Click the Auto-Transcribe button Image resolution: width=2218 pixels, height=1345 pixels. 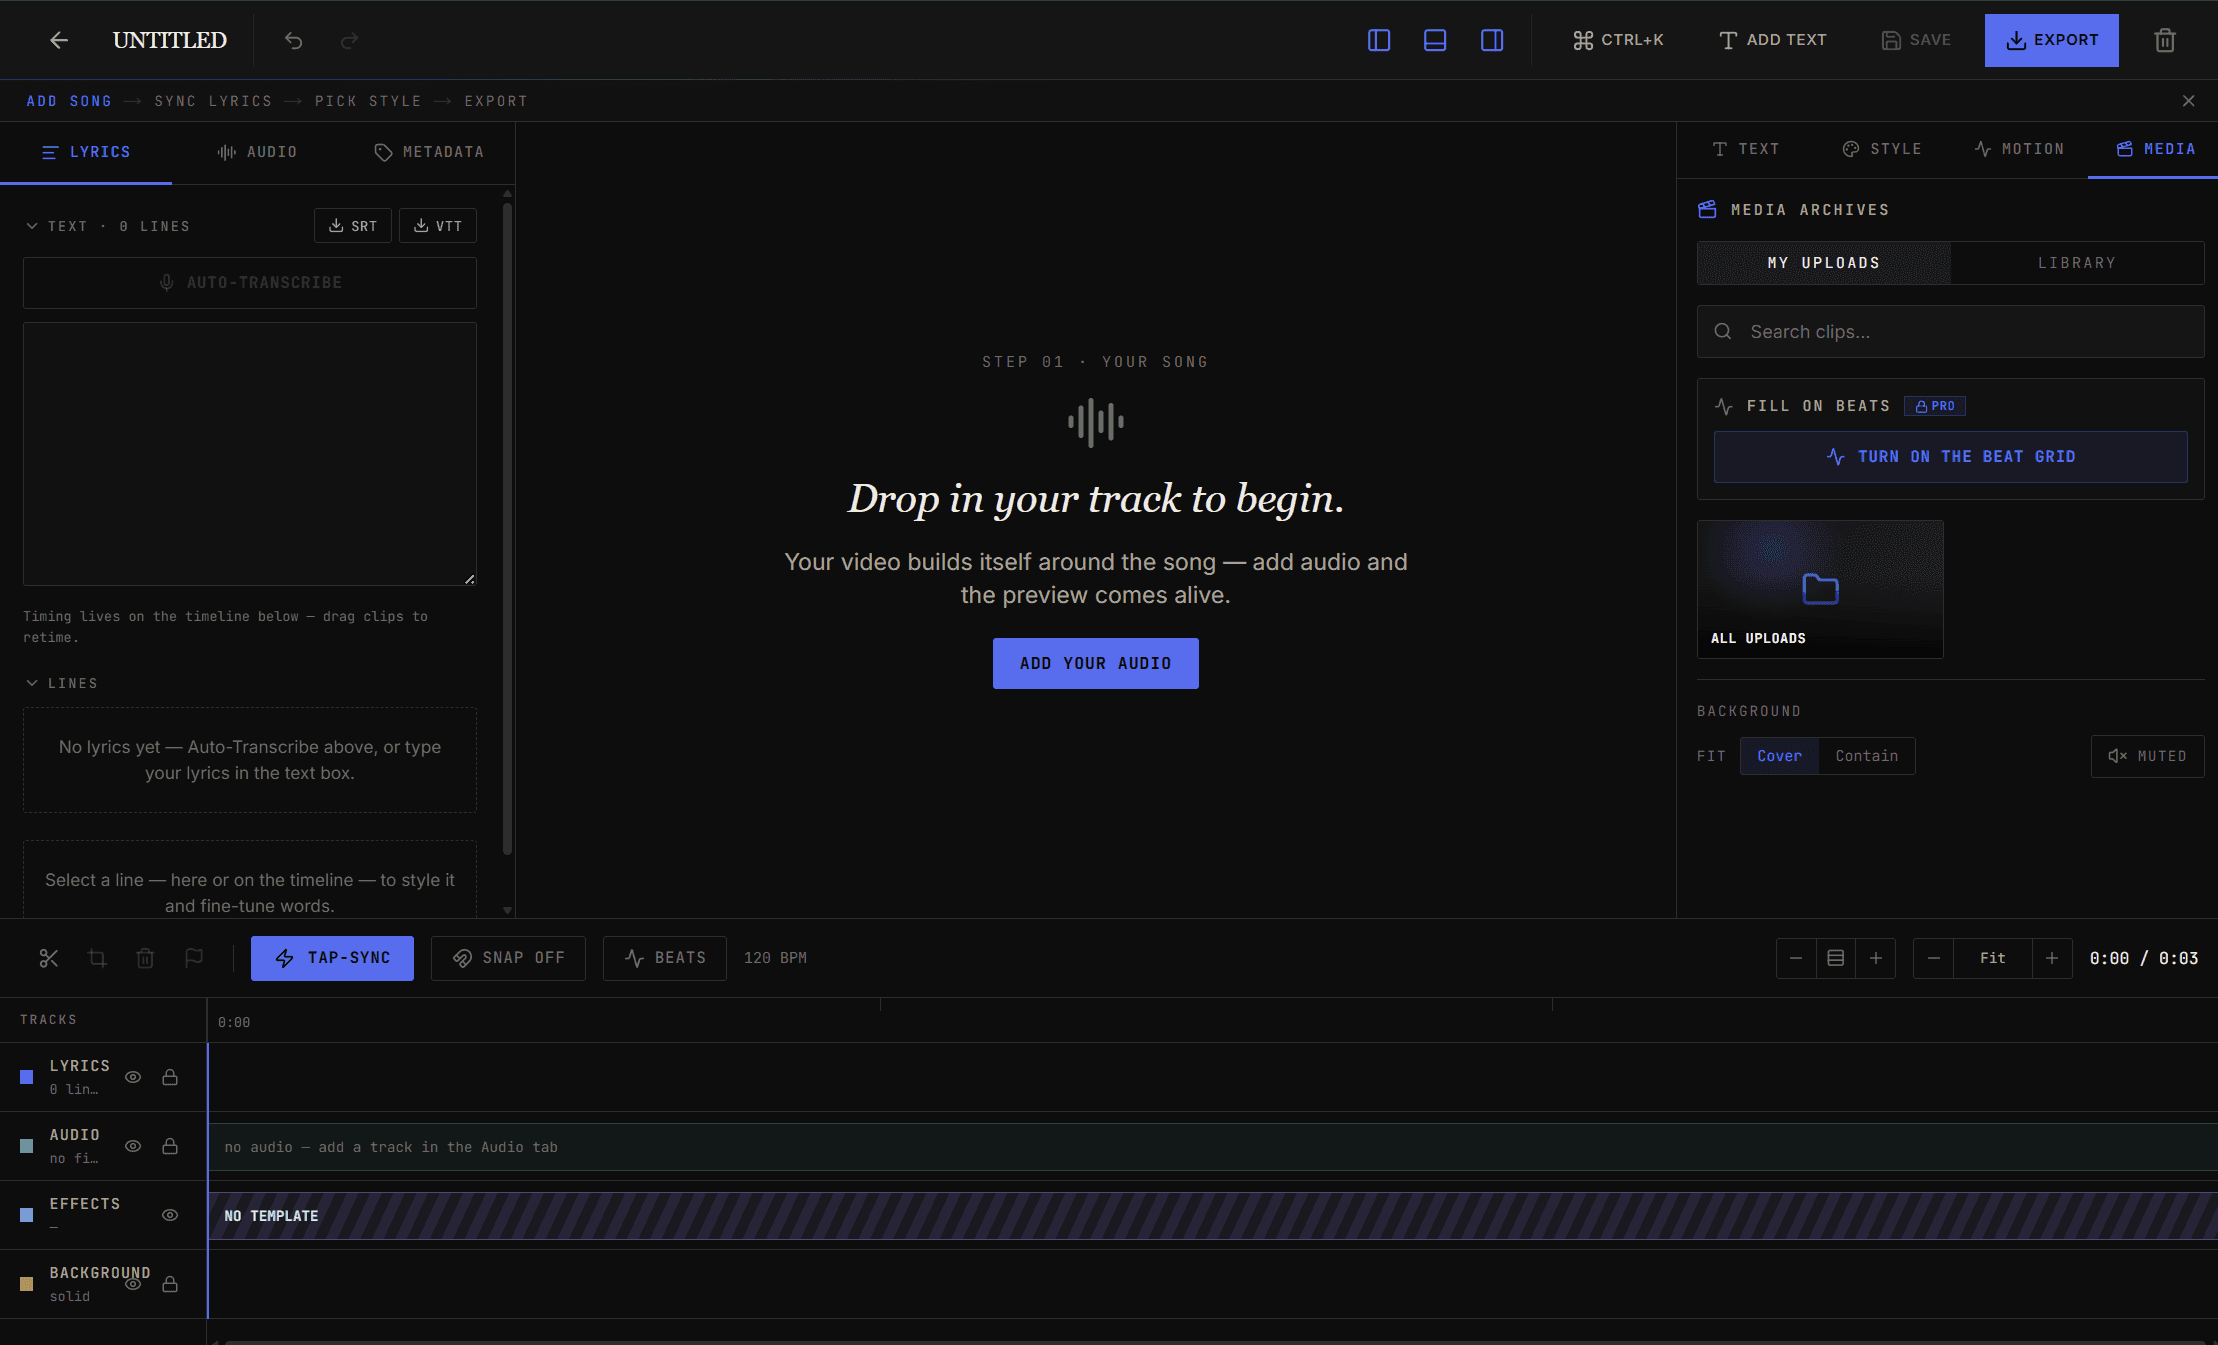point(250,283)
